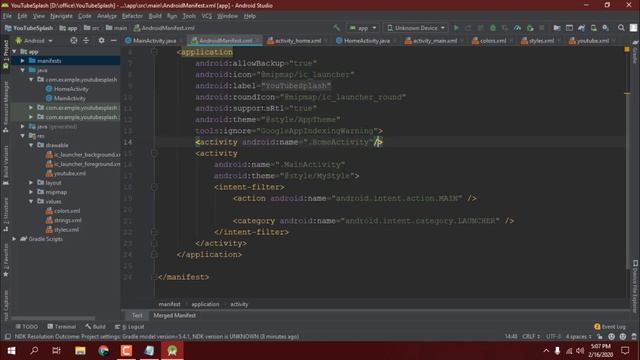
Task: Click the Camtasia taskbar icon
Action: [126, 351]
